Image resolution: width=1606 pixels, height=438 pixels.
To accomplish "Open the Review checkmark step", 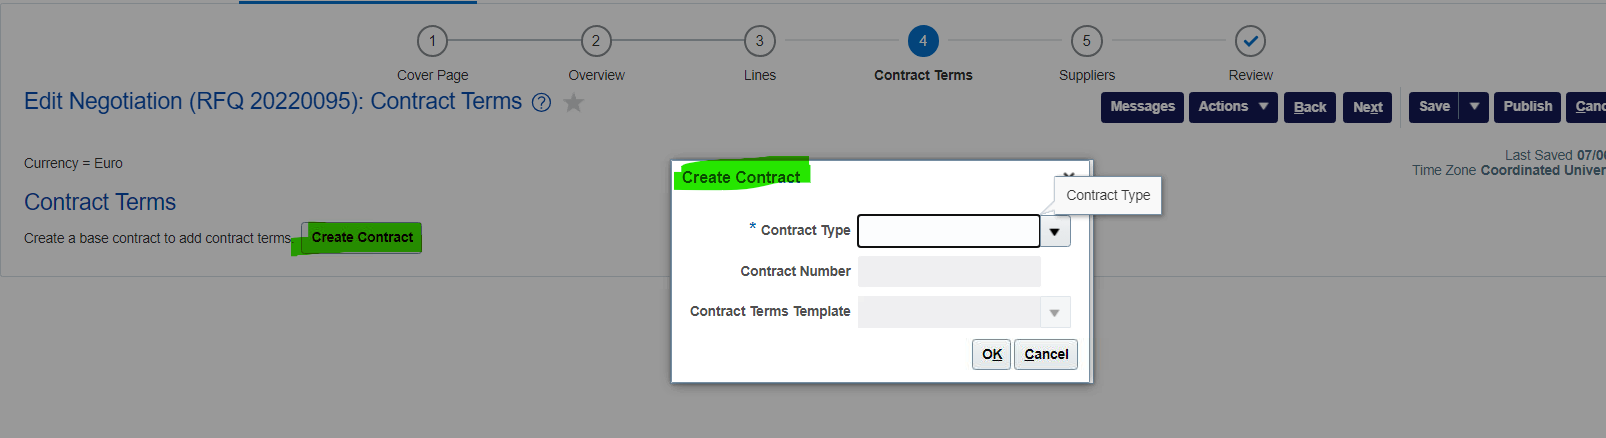I will pyautogui.click(x=1250, y=41).
